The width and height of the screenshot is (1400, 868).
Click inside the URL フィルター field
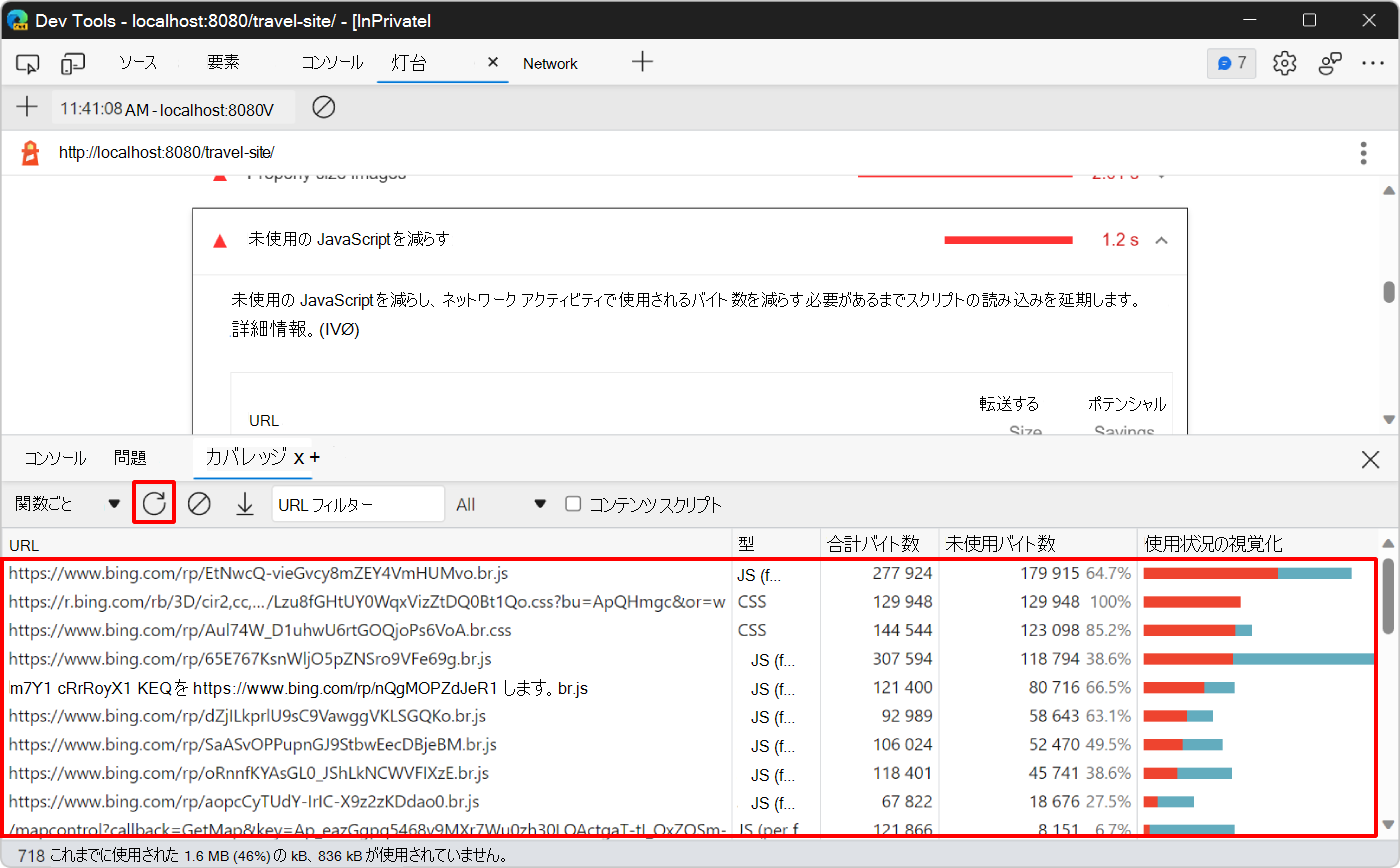pos(358,503)
